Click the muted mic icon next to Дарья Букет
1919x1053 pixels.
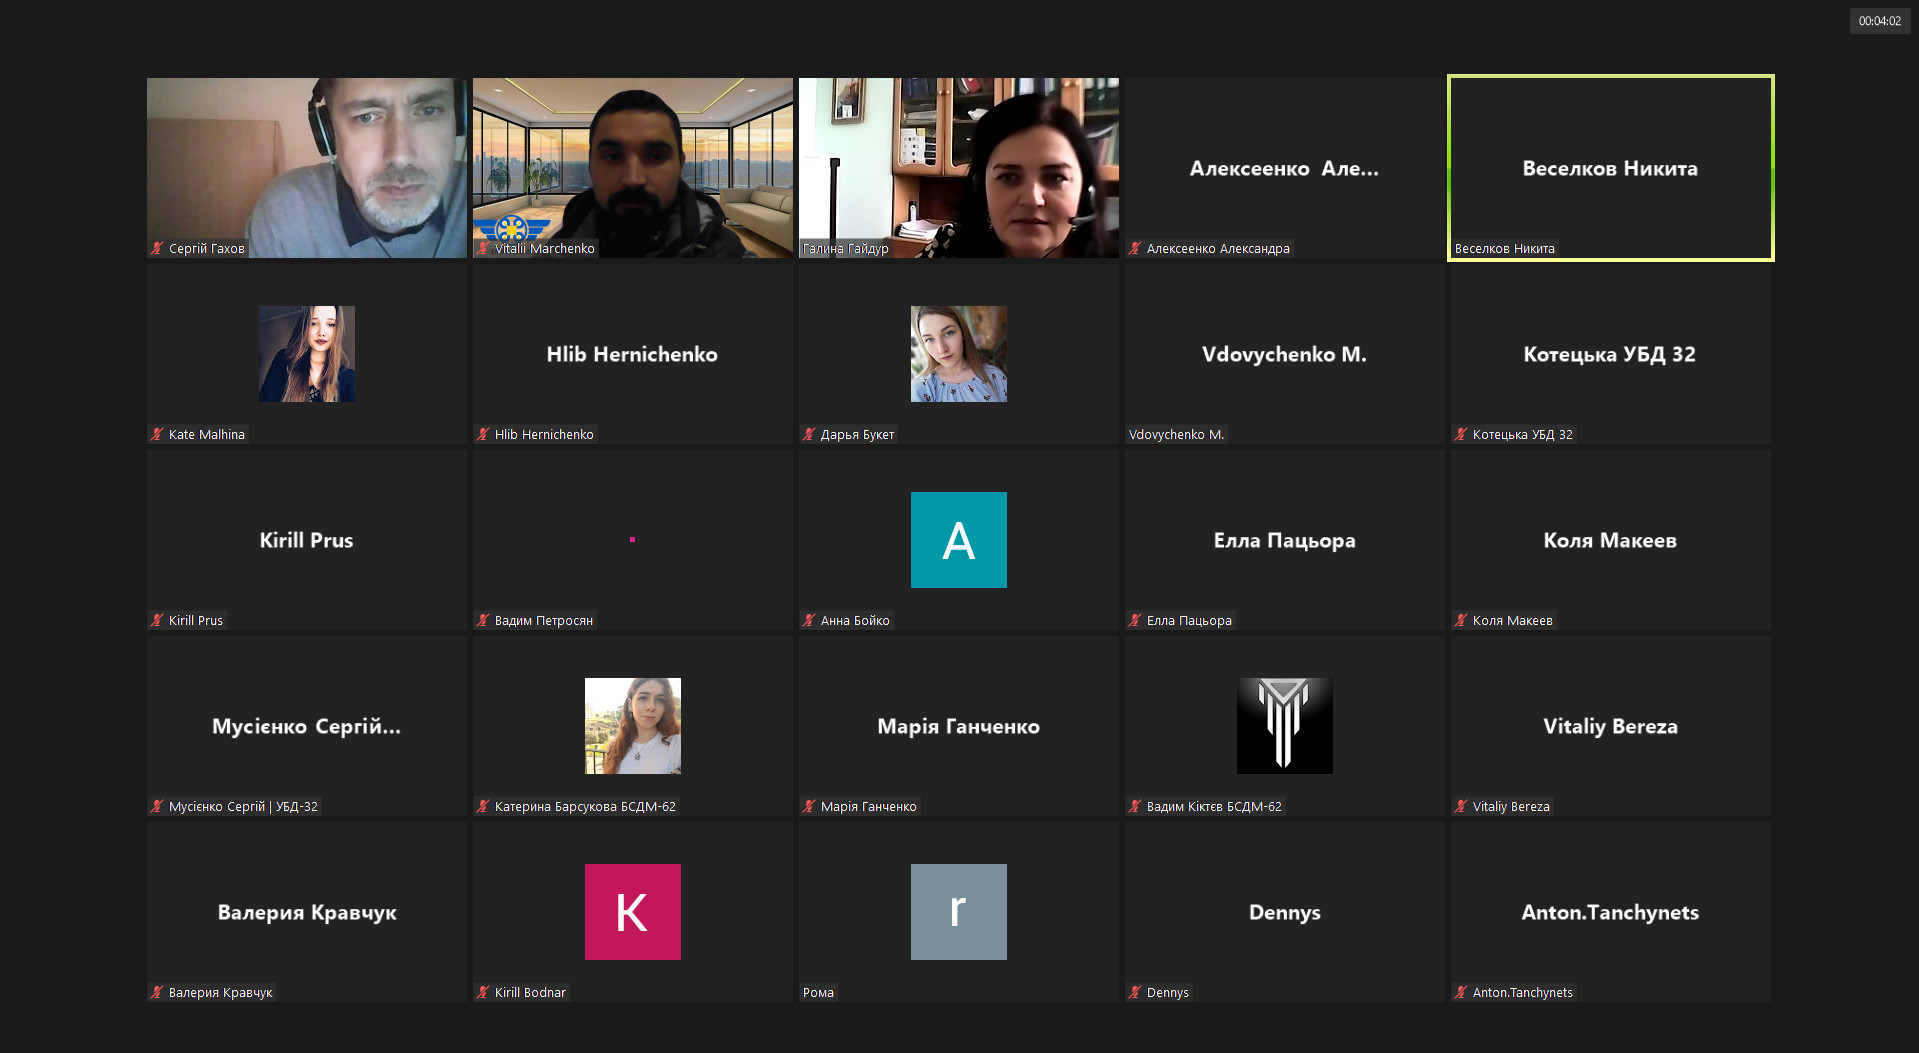[809, 434]
